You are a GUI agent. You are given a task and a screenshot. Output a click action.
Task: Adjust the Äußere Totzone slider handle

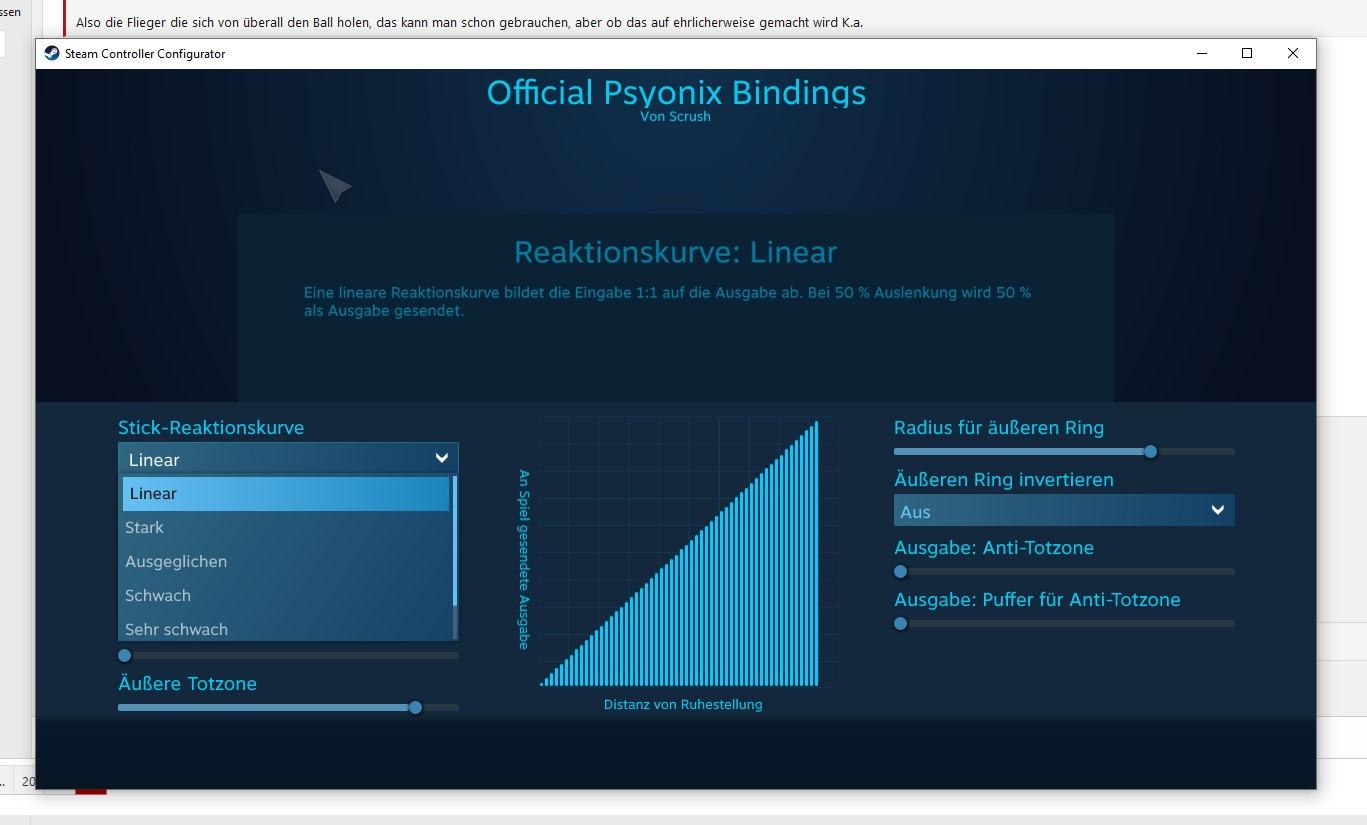pos(416,707)
